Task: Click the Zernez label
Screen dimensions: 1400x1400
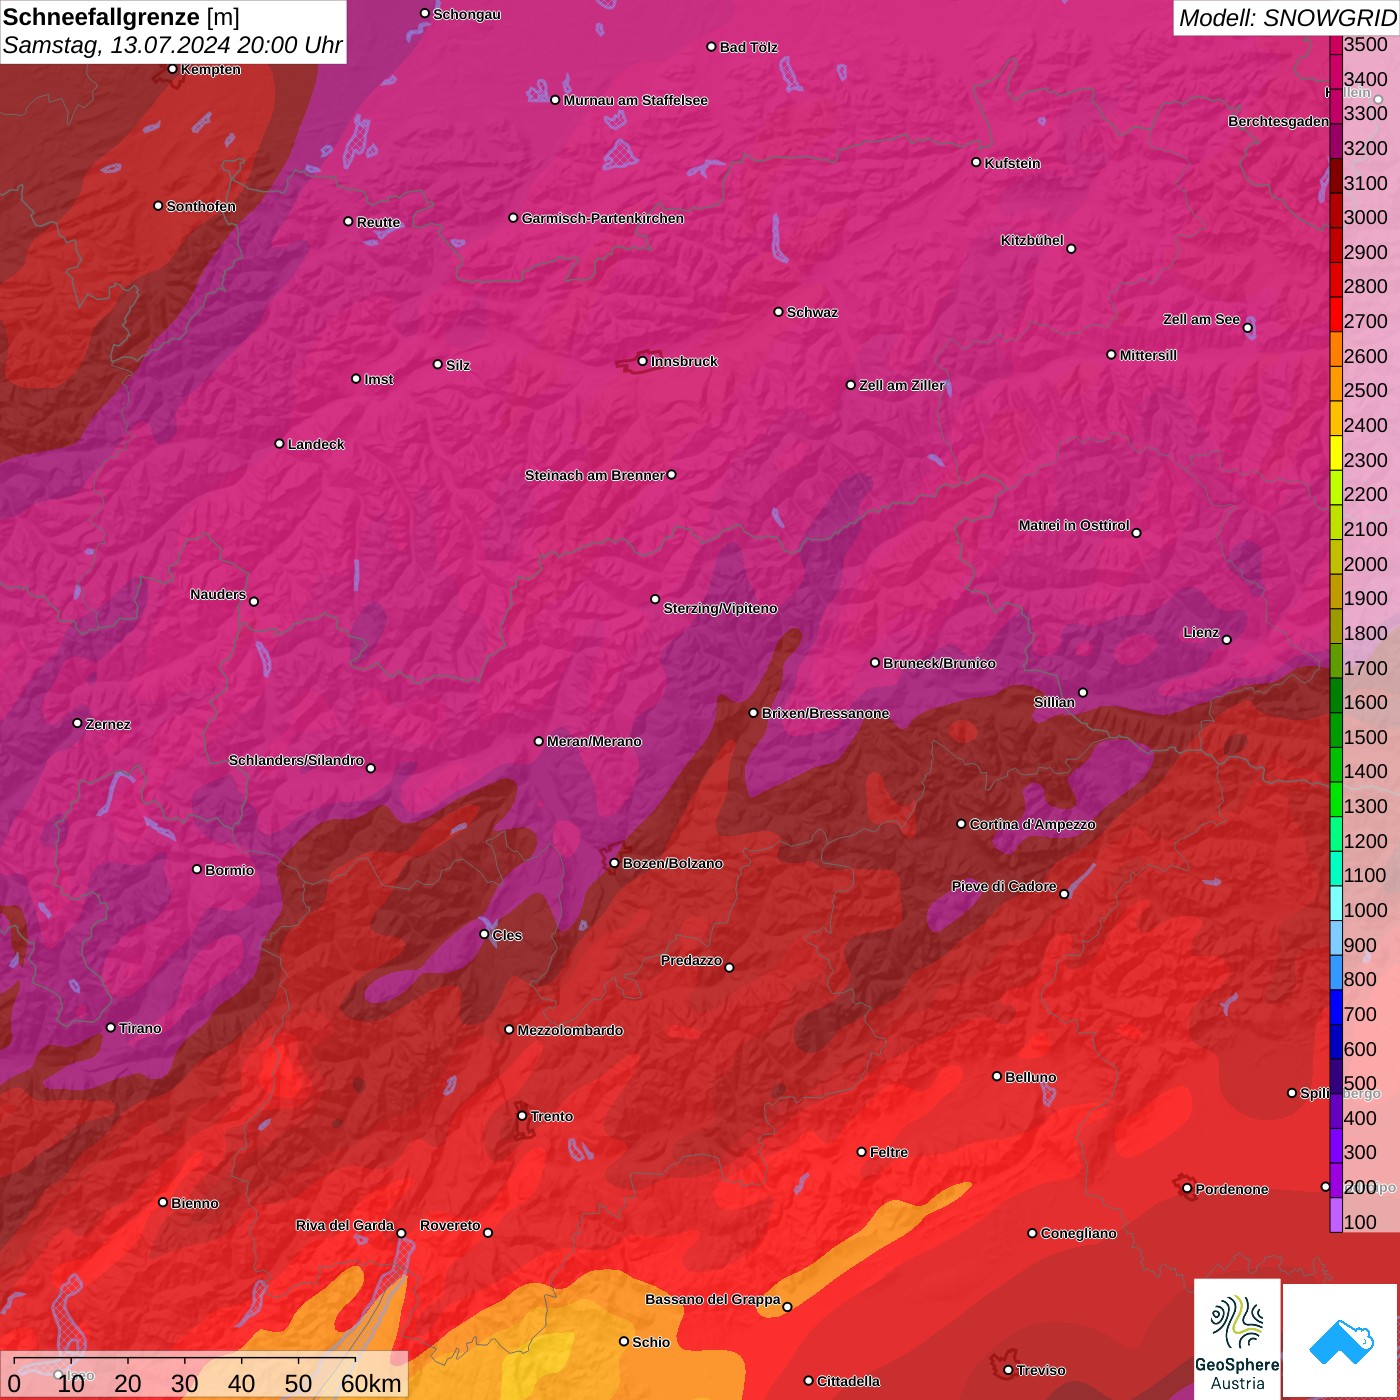Action: (108, 724)
